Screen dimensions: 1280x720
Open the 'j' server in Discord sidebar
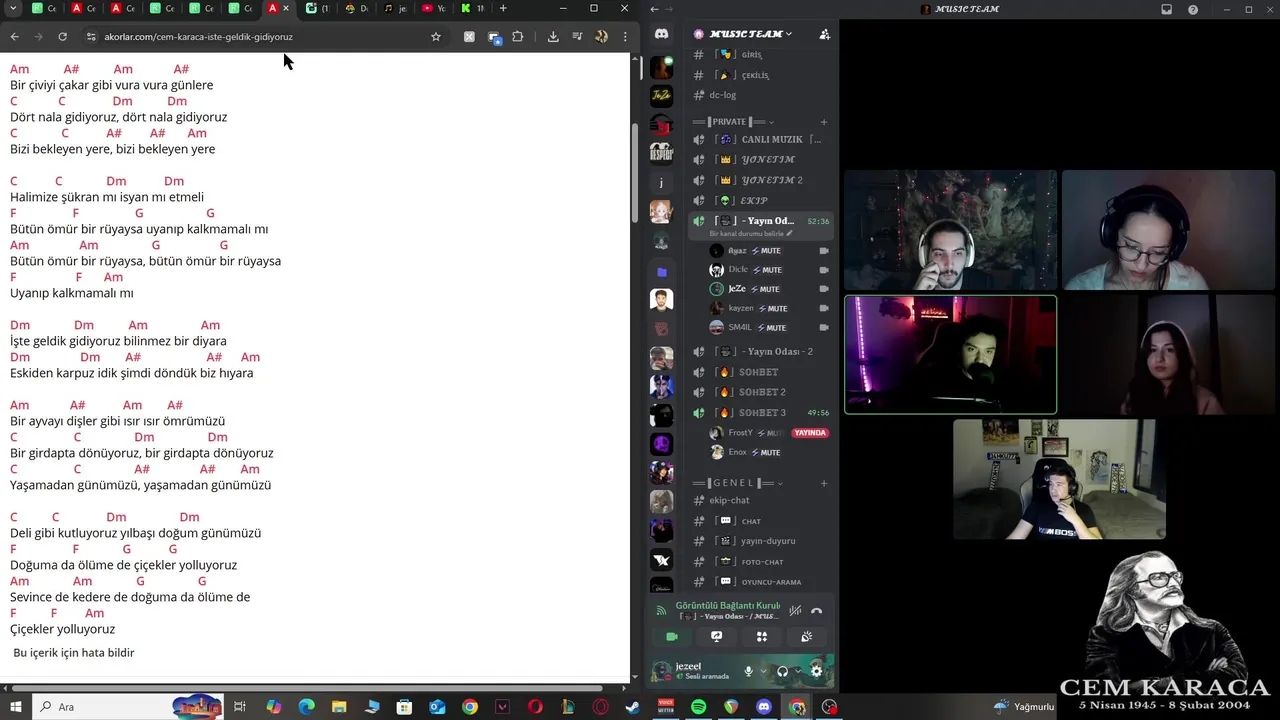[661, 183]
